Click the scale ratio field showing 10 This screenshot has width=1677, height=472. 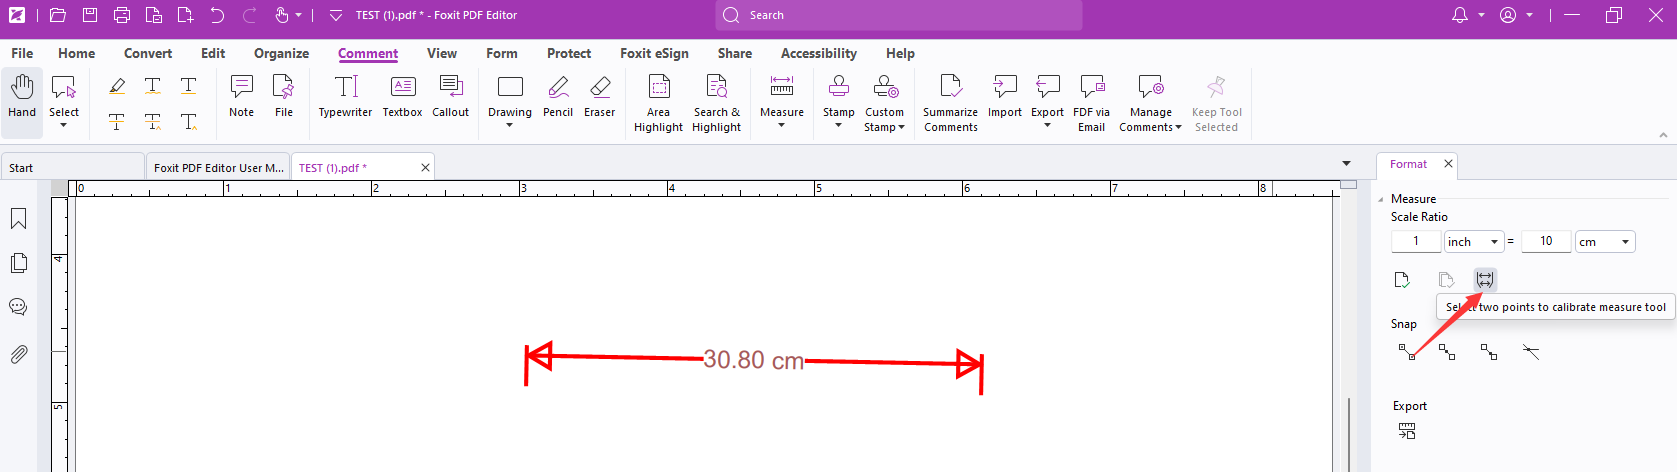[x=1546, y=241]
